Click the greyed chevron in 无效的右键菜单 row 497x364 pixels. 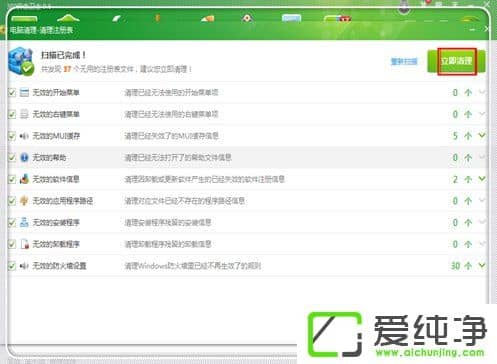(x=482, y=114)
